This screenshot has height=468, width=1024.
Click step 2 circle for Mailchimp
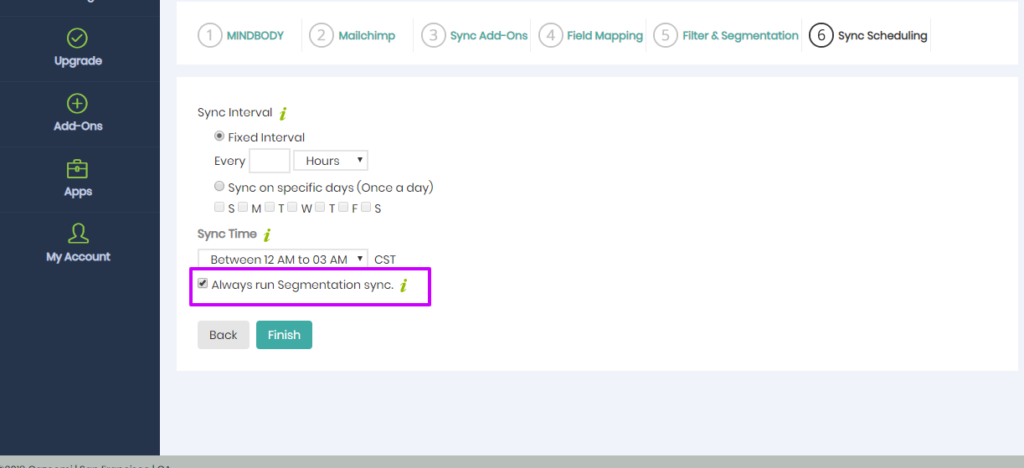[321, 35]
